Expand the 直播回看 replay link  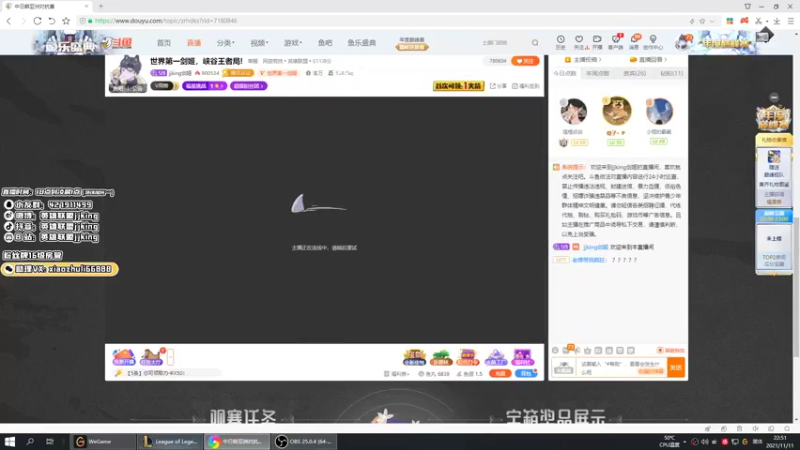pyautogui.click(x=648, y=60)
